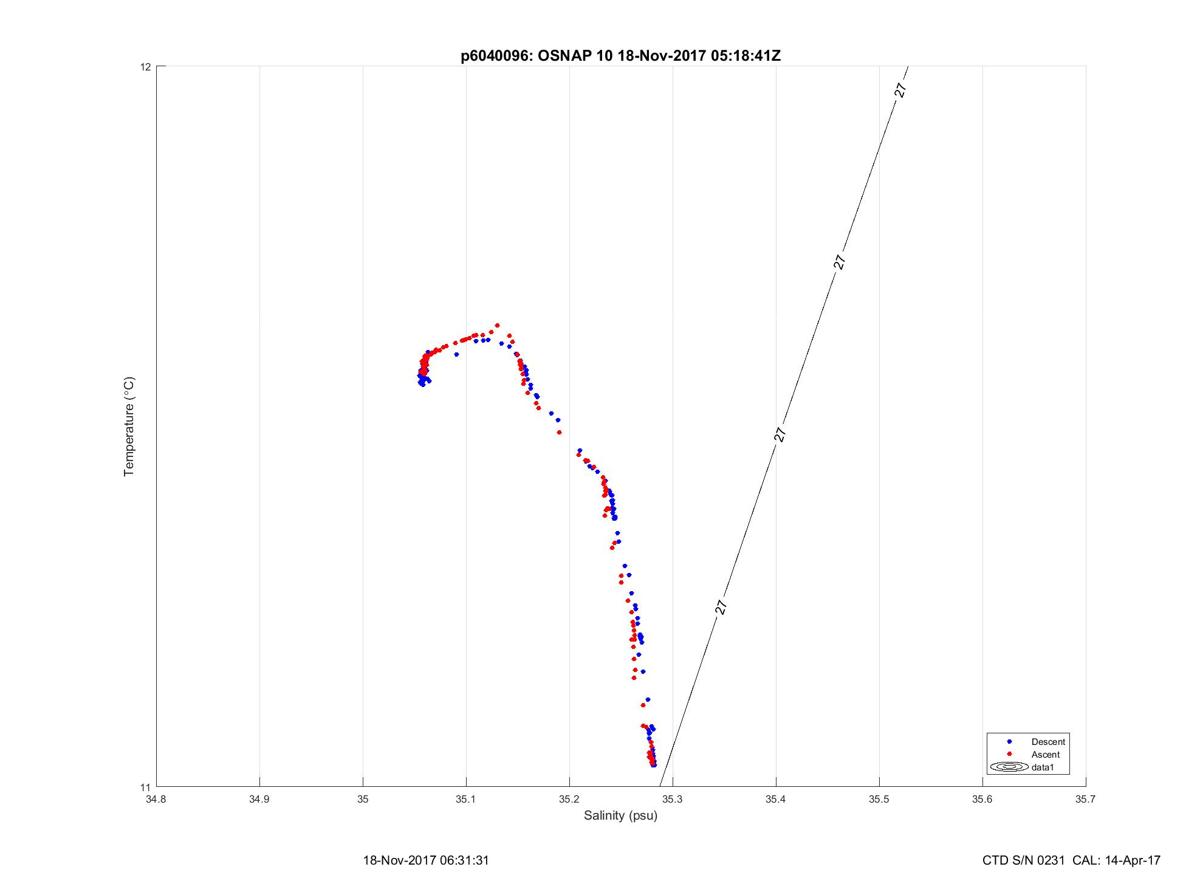The height and width of the screenshot is (885, 1200).
Task: Click the 12 temperature tick label
Action: click(145, 67)
